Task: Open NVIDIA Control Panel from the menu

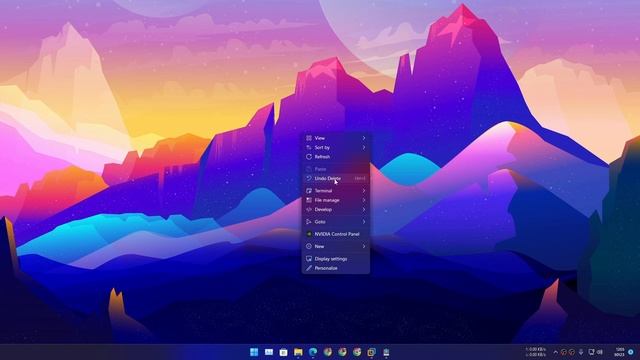Action: (336, 234)
